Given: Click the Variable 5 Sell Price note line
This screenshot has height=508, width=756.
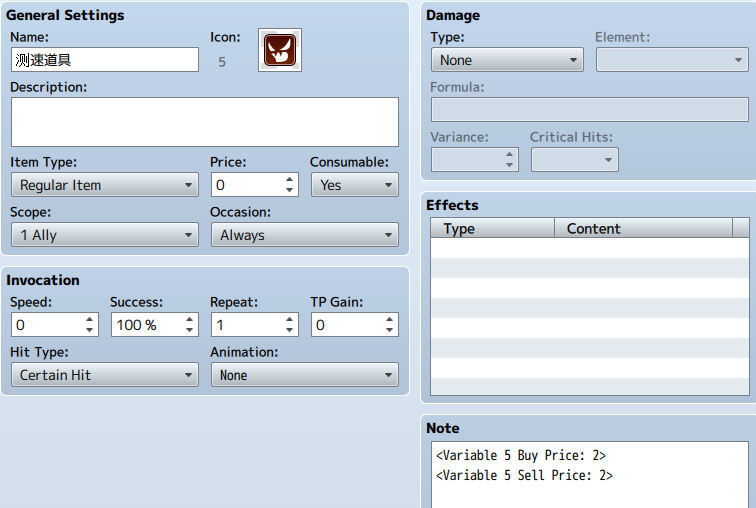Looking at the screenshot, I should (524, 476).
